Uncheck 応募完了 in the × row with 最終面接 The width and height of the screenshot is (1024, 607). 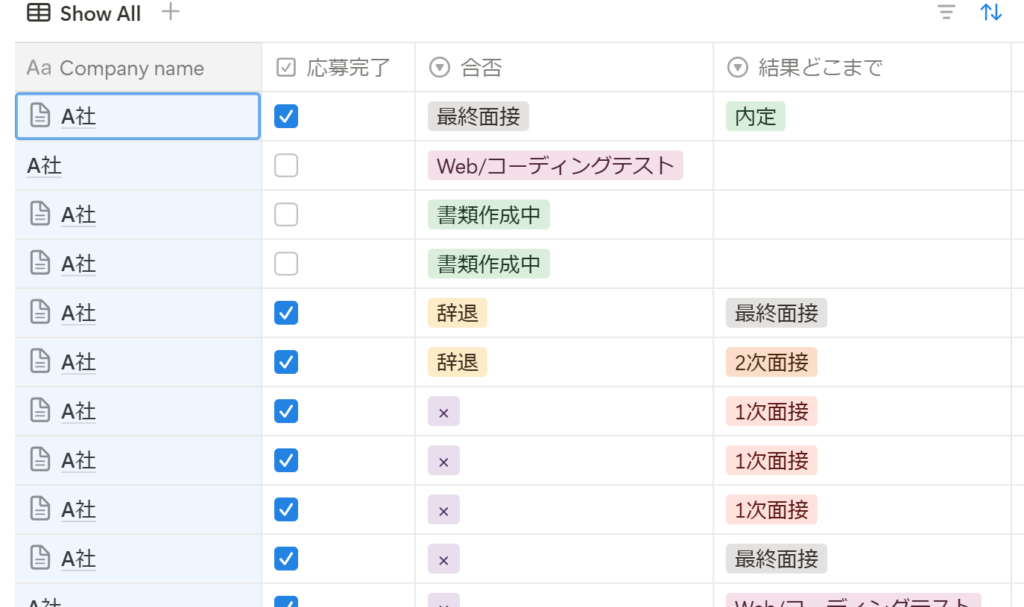286,559
